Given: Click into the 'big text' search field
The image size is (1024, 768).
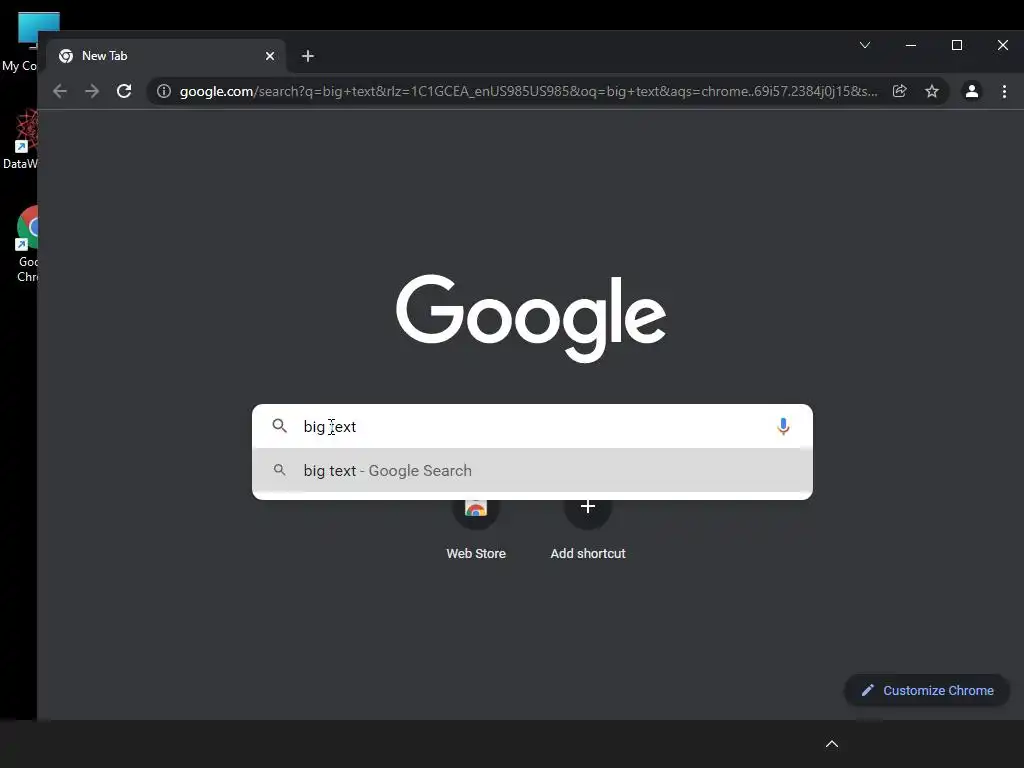Looking at the screenshot, I should pos(532,426).
